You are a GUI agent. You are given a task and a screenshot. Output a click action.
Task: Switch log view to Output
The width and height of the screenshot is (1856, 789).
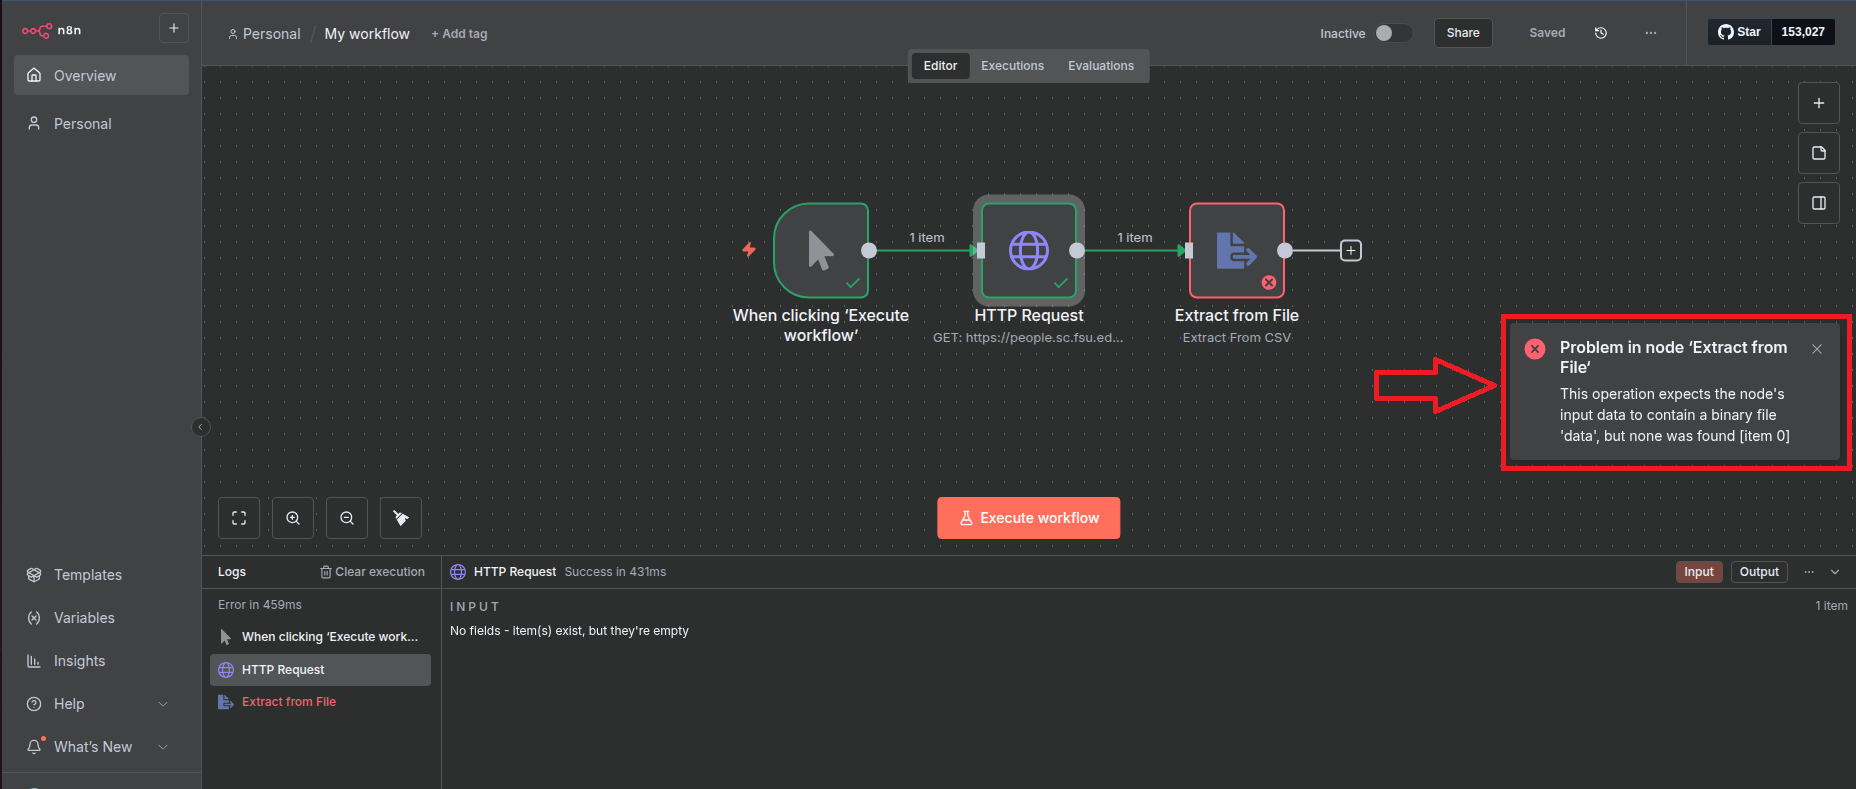tap(1758, 572)
